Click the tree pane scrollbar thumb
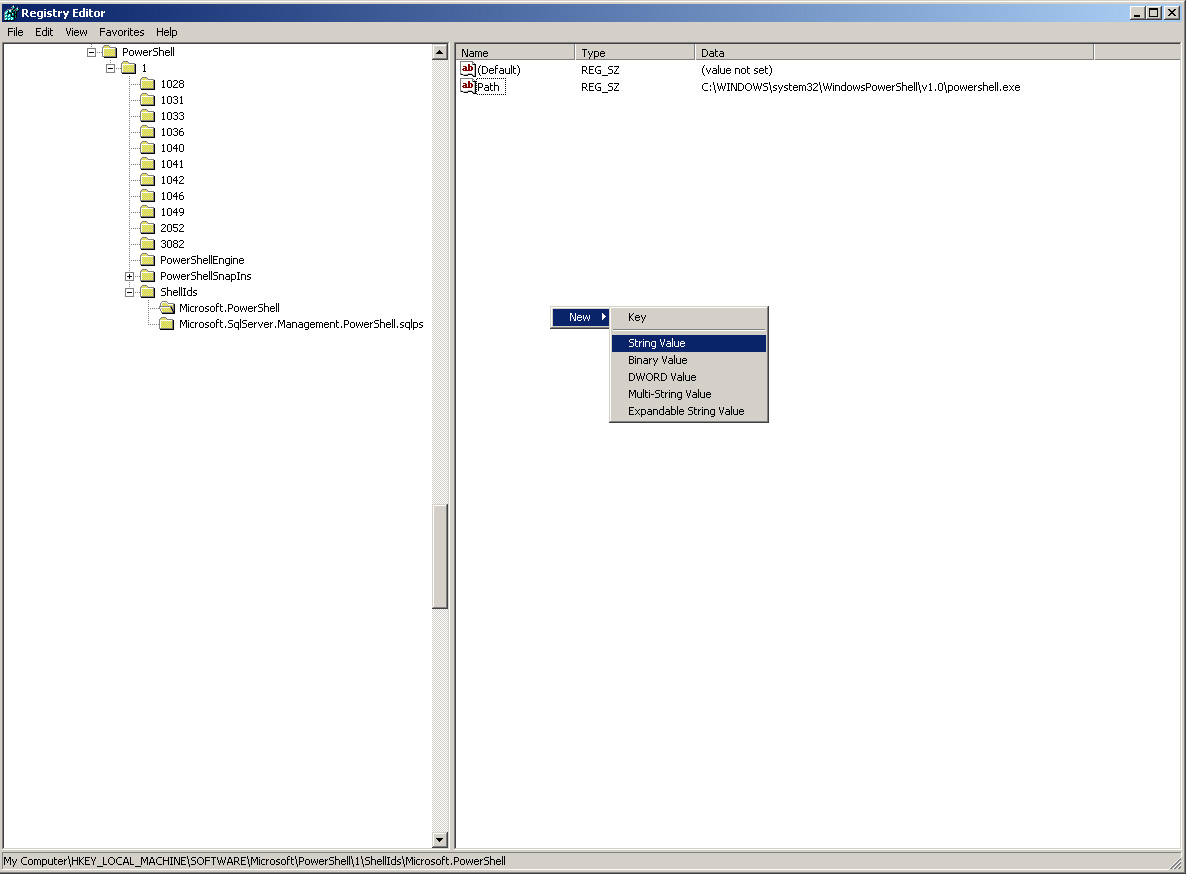The width and height of the screenshot is (1186, 874). point(439,556)
